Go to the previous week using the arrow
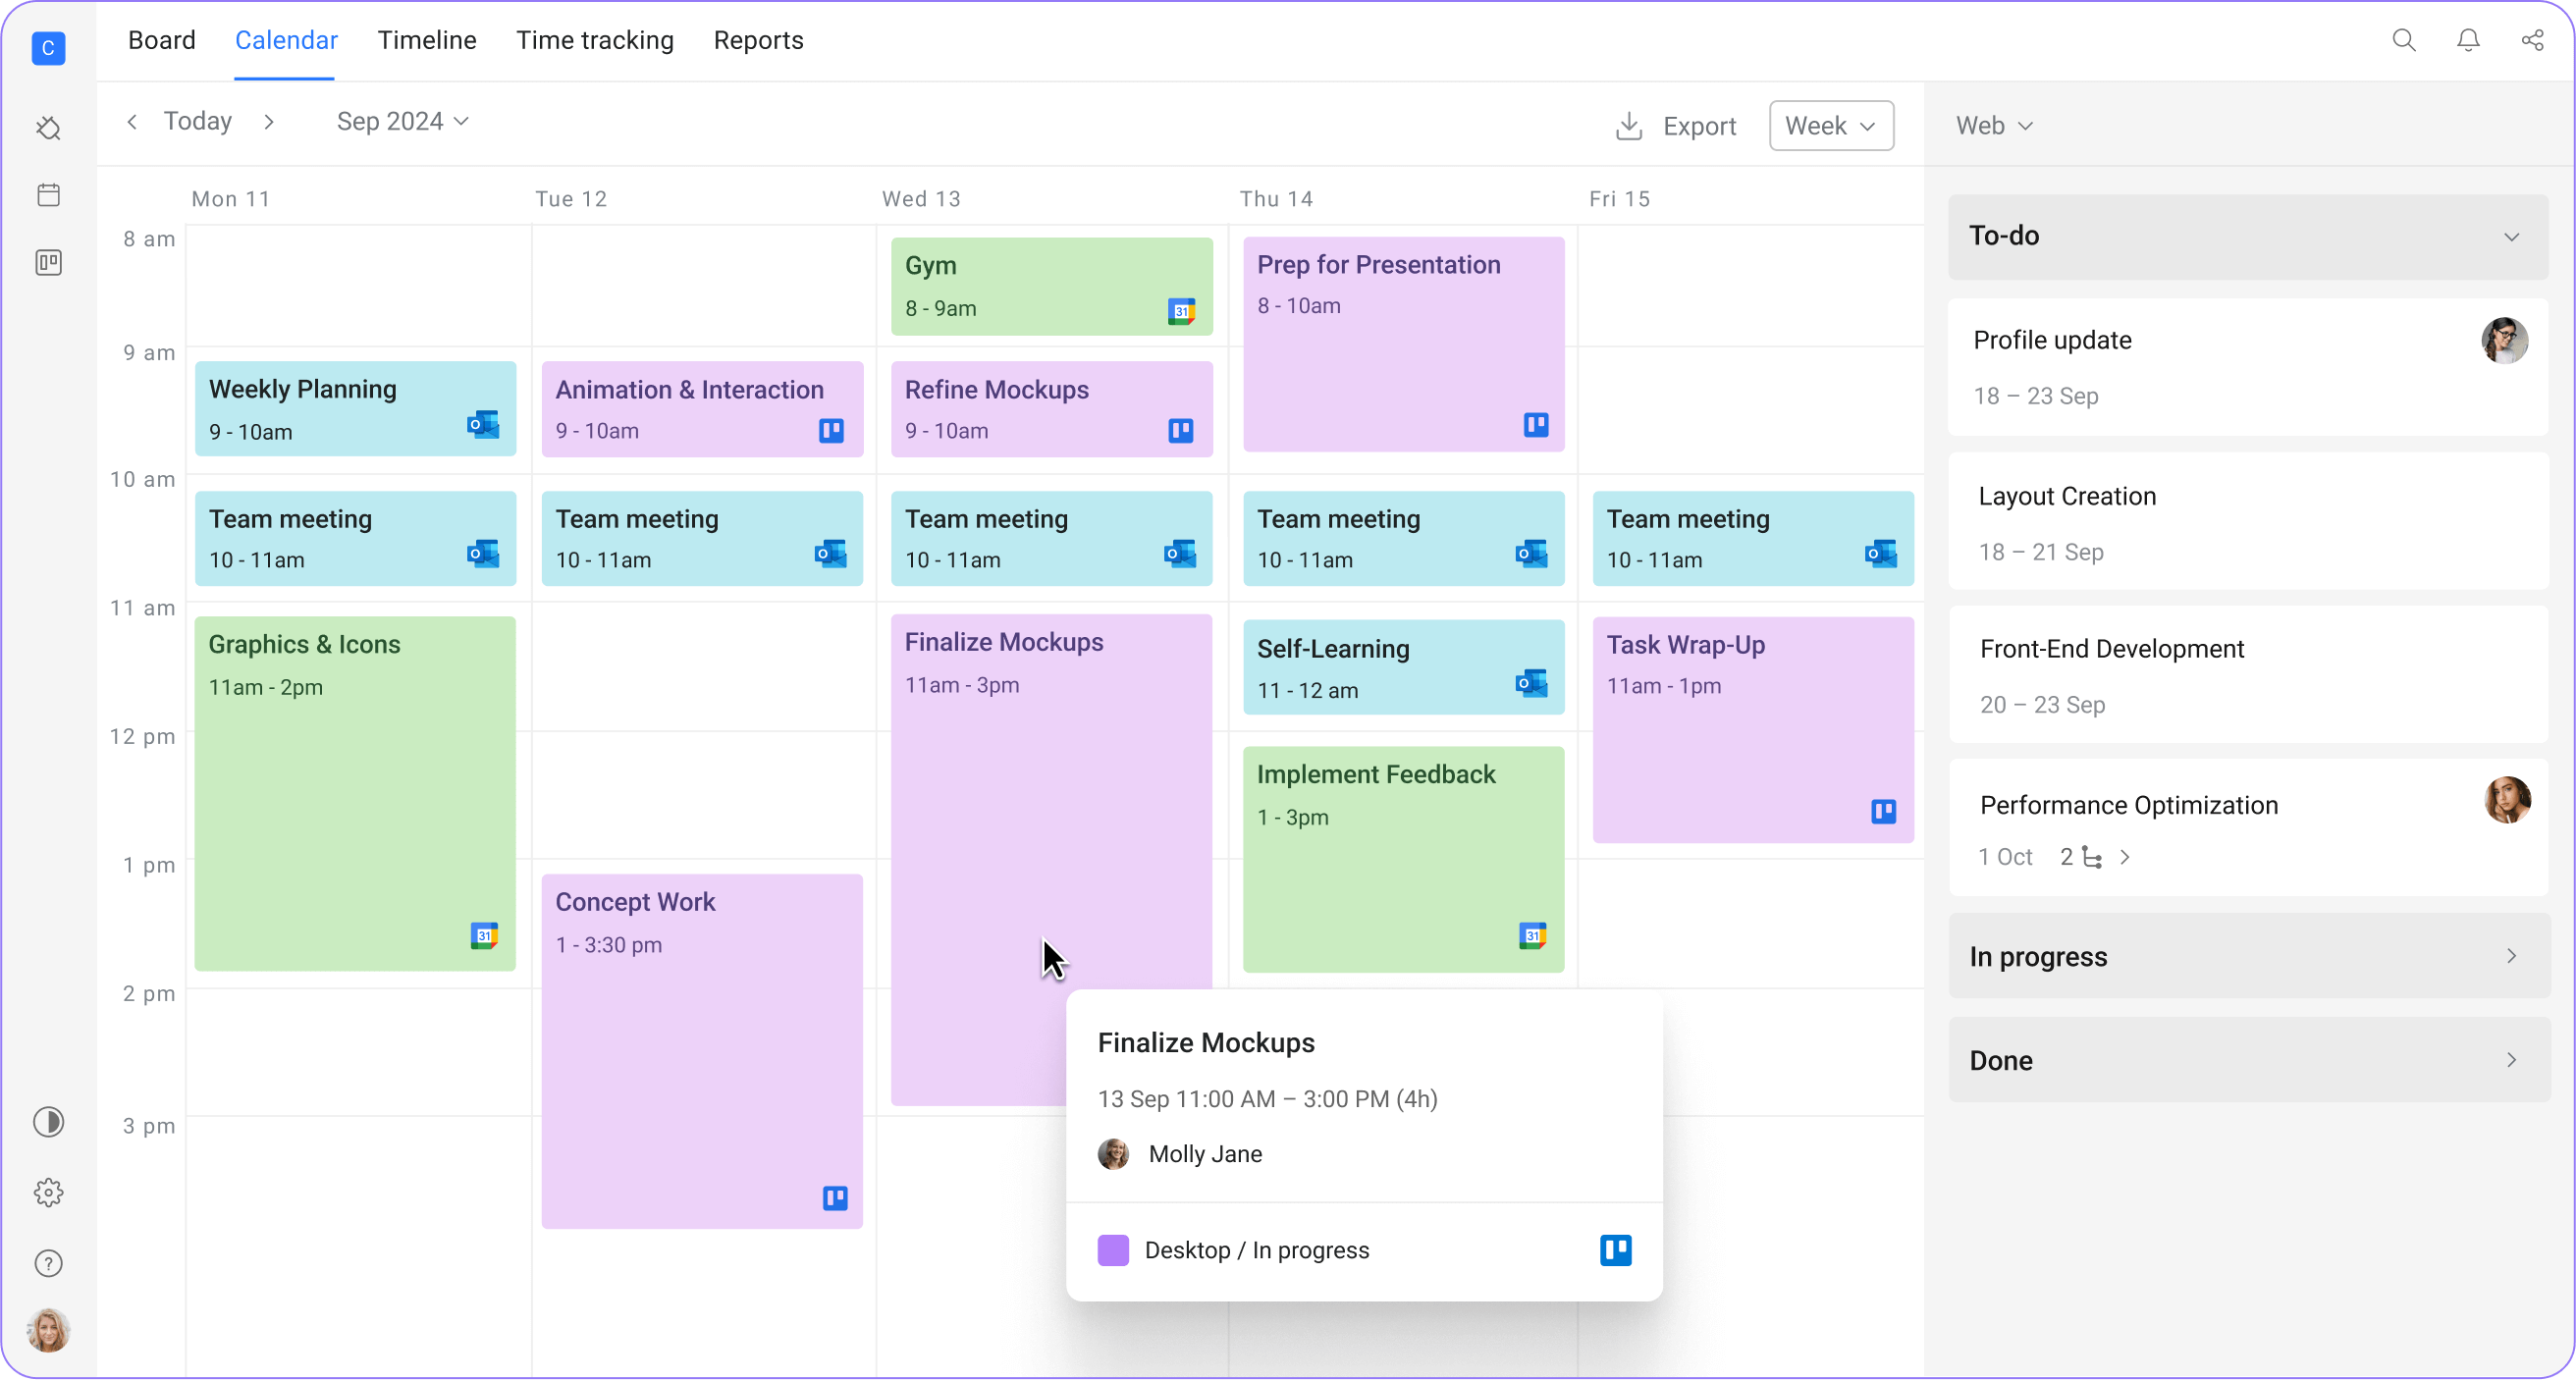2576x1380 pixels. pyautogui.click(x=132, y=122)
